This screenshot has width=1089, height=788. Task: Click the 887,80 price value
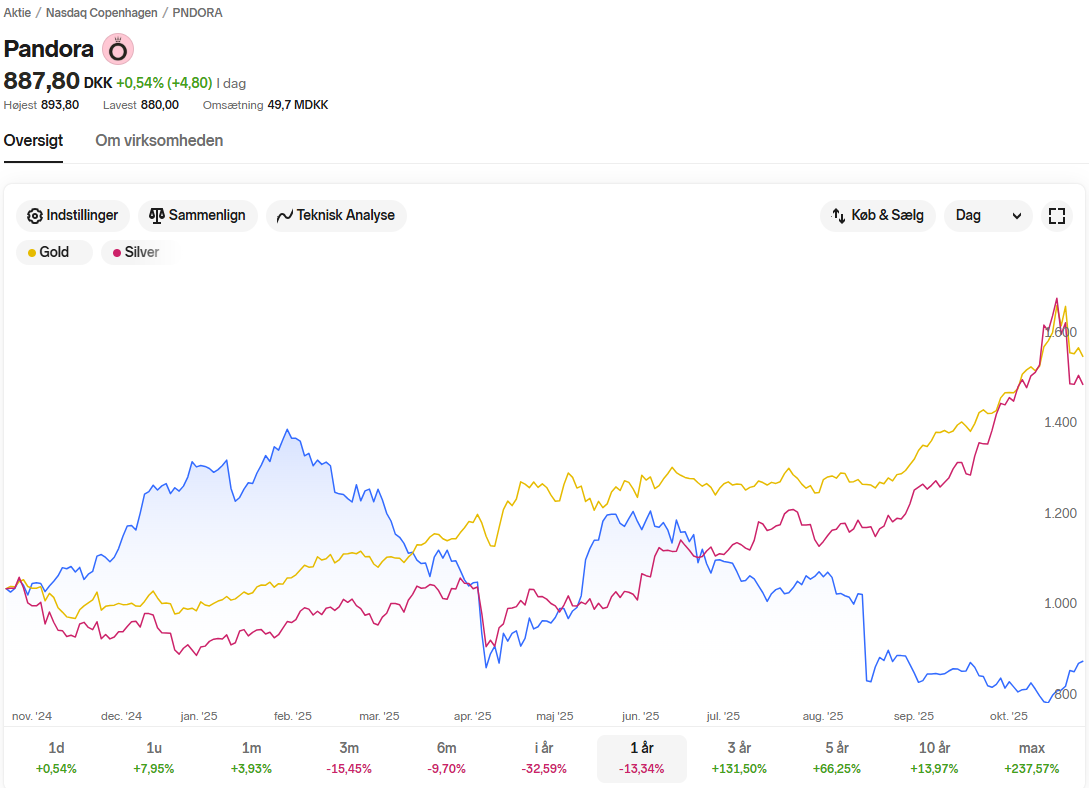(42, 81)
